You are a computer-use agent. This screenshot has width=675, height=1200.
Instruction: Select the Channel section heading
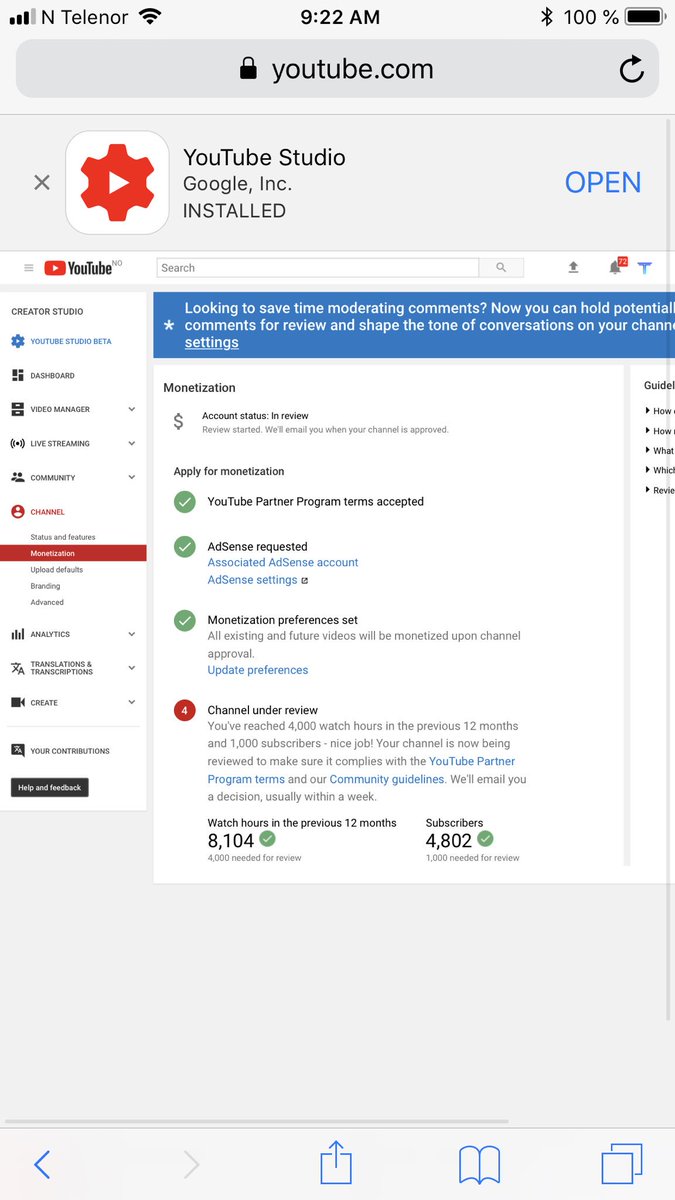[x=47, y=512]
